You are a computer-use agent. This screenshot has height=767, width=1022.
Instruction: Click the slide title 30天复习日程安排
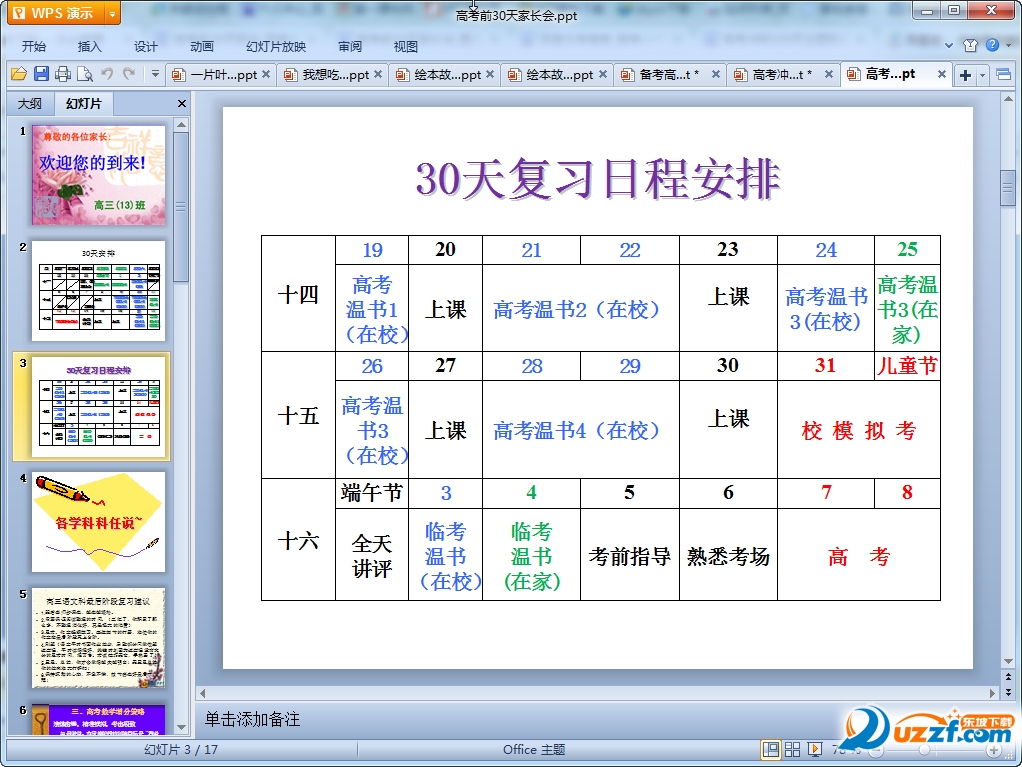598,179
